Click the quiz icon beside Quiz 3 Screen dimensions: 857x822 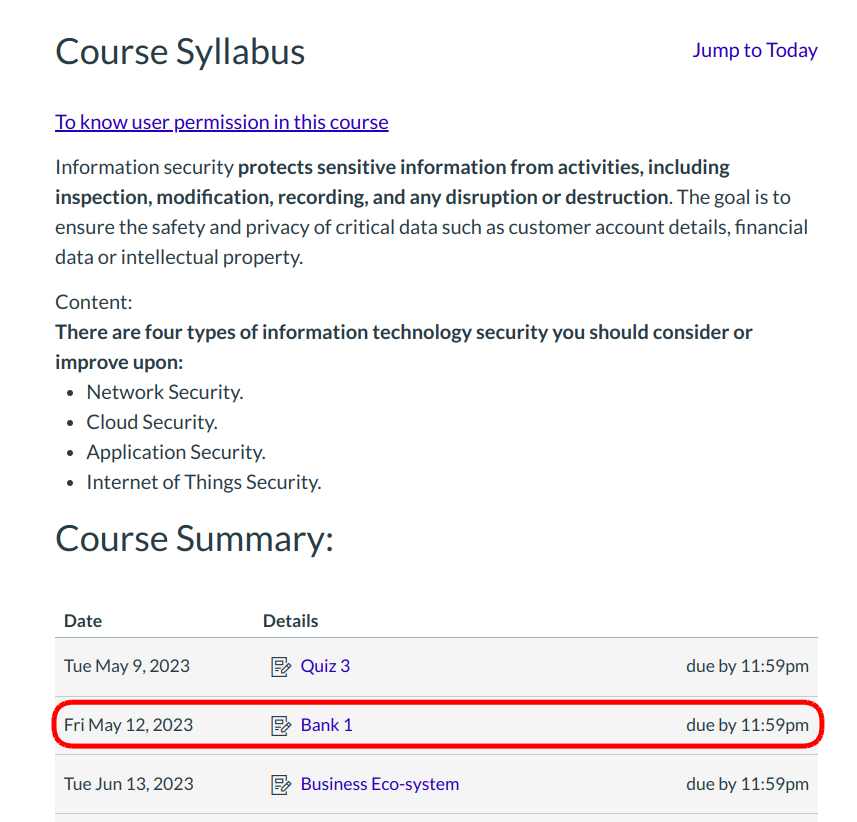pyautogui.click(x=281, y=667)
